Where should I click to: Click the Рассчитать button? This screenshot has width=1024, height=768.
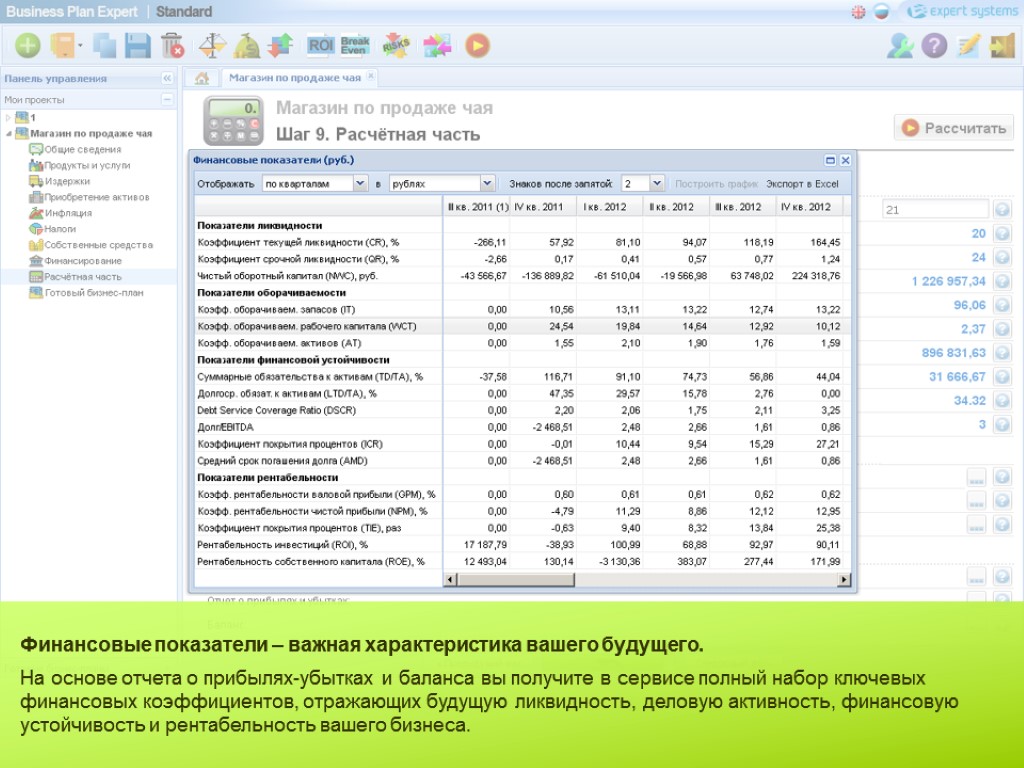tap(954, 128)
